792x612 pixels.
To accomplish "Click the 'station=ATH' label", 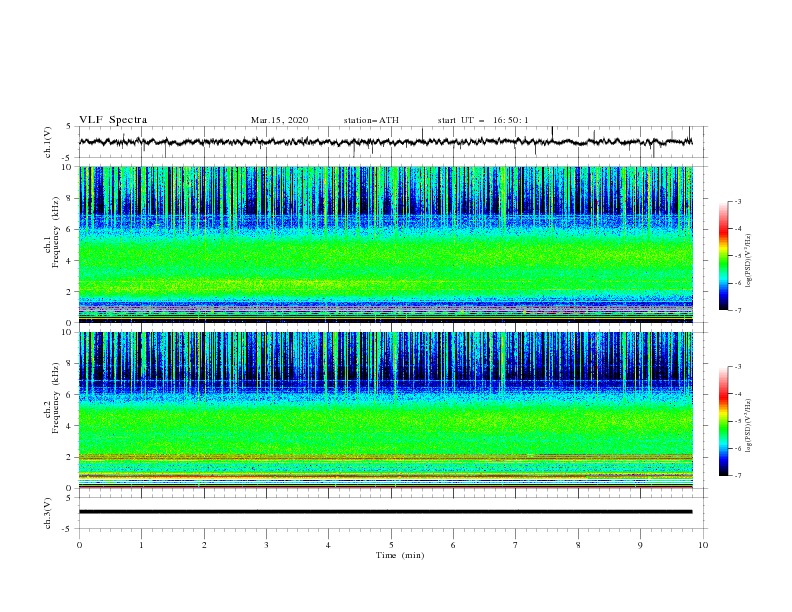I will coord(371,120).
